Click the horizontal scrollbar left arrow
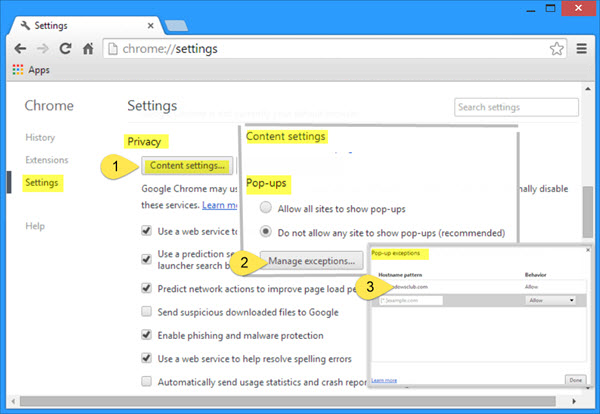This screenshot has height=414, width=600. tap(13, 401)
